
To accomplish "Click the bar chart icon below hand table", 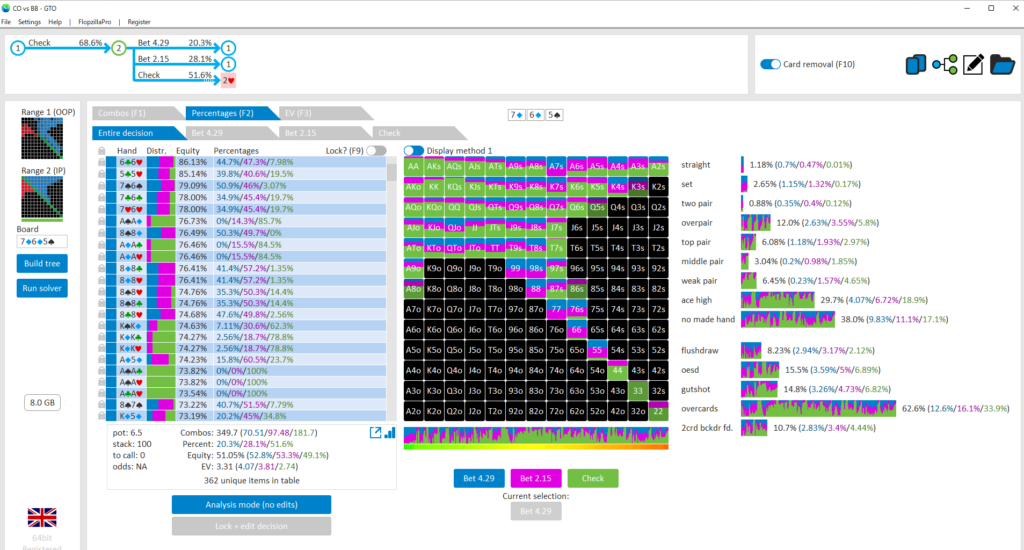I will point(389,433).
